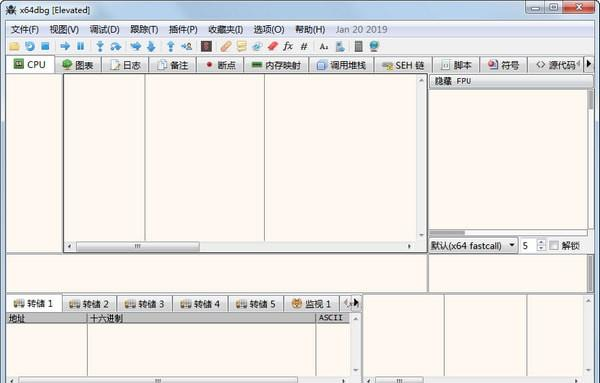600x383 pixels.
Task: Open the 插件(P) menu
Action: click(183, 29)
